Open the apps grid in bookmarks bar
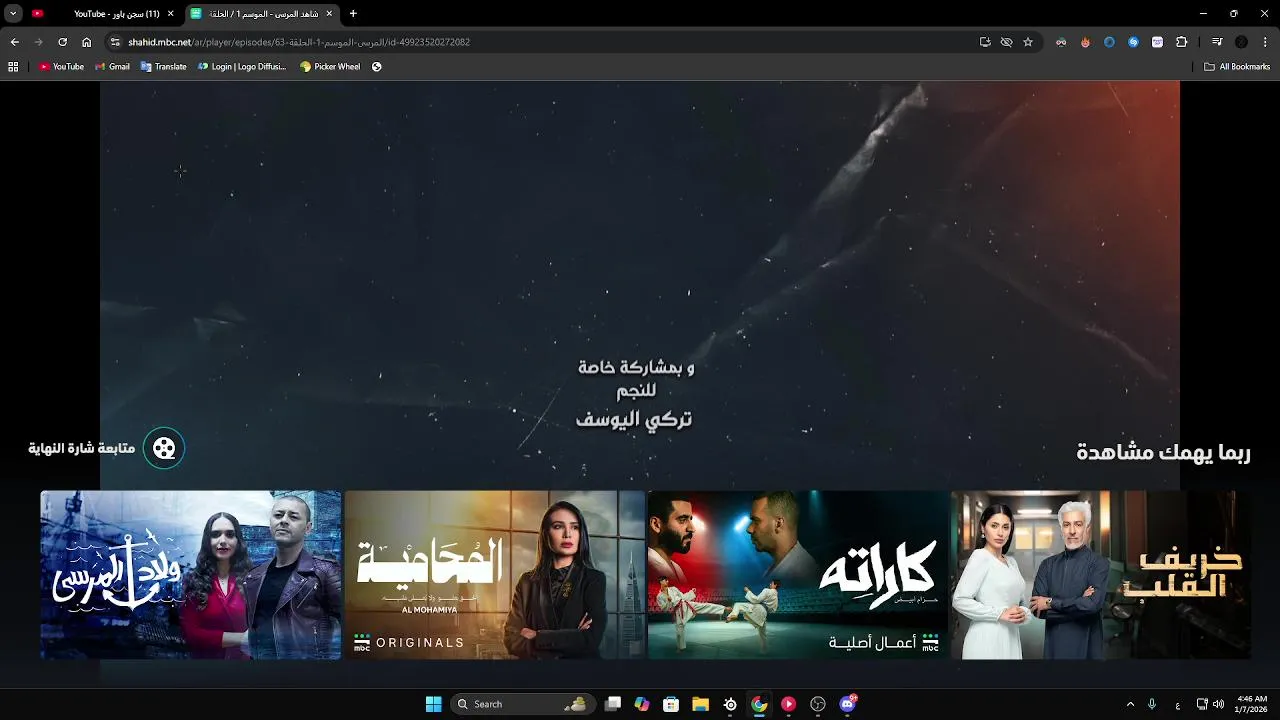The height and width of the screenshot is (720, 1280). click(x=13, y=67)
